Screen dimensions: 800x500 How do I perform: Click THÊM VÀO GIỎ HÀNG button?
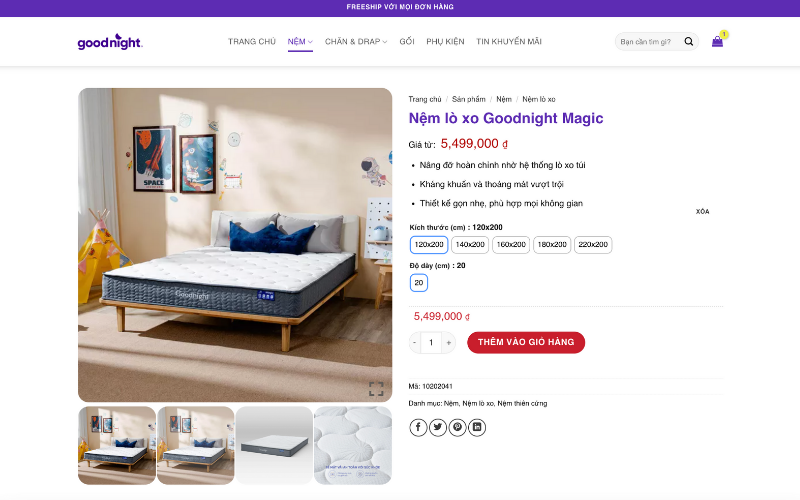526,342
